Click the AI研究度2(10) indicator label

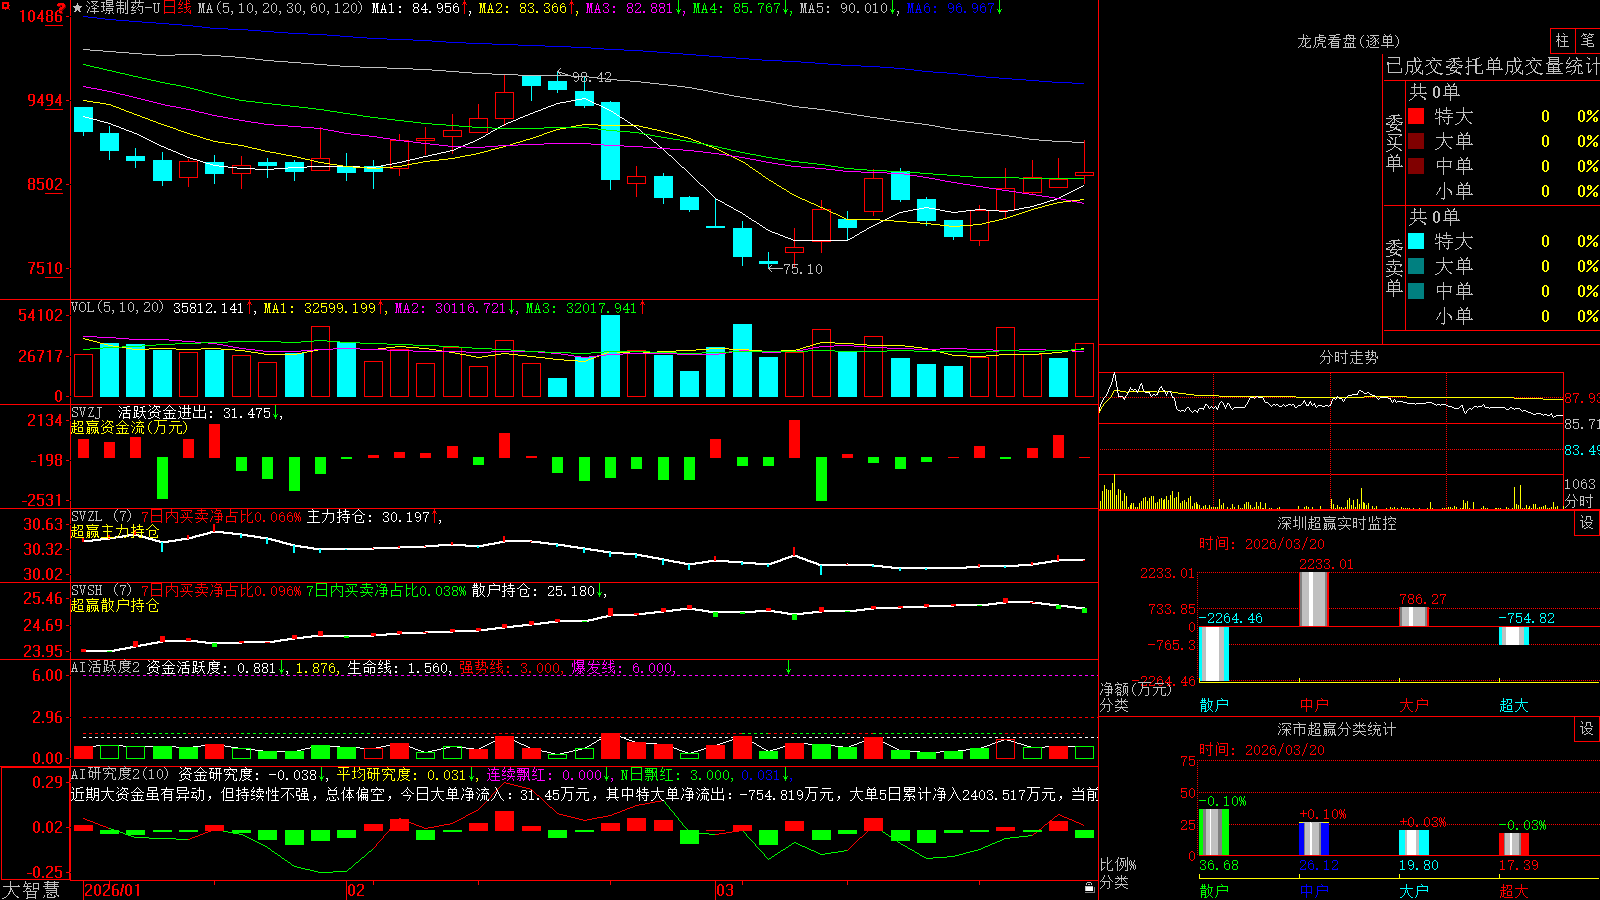click(121, 774)
